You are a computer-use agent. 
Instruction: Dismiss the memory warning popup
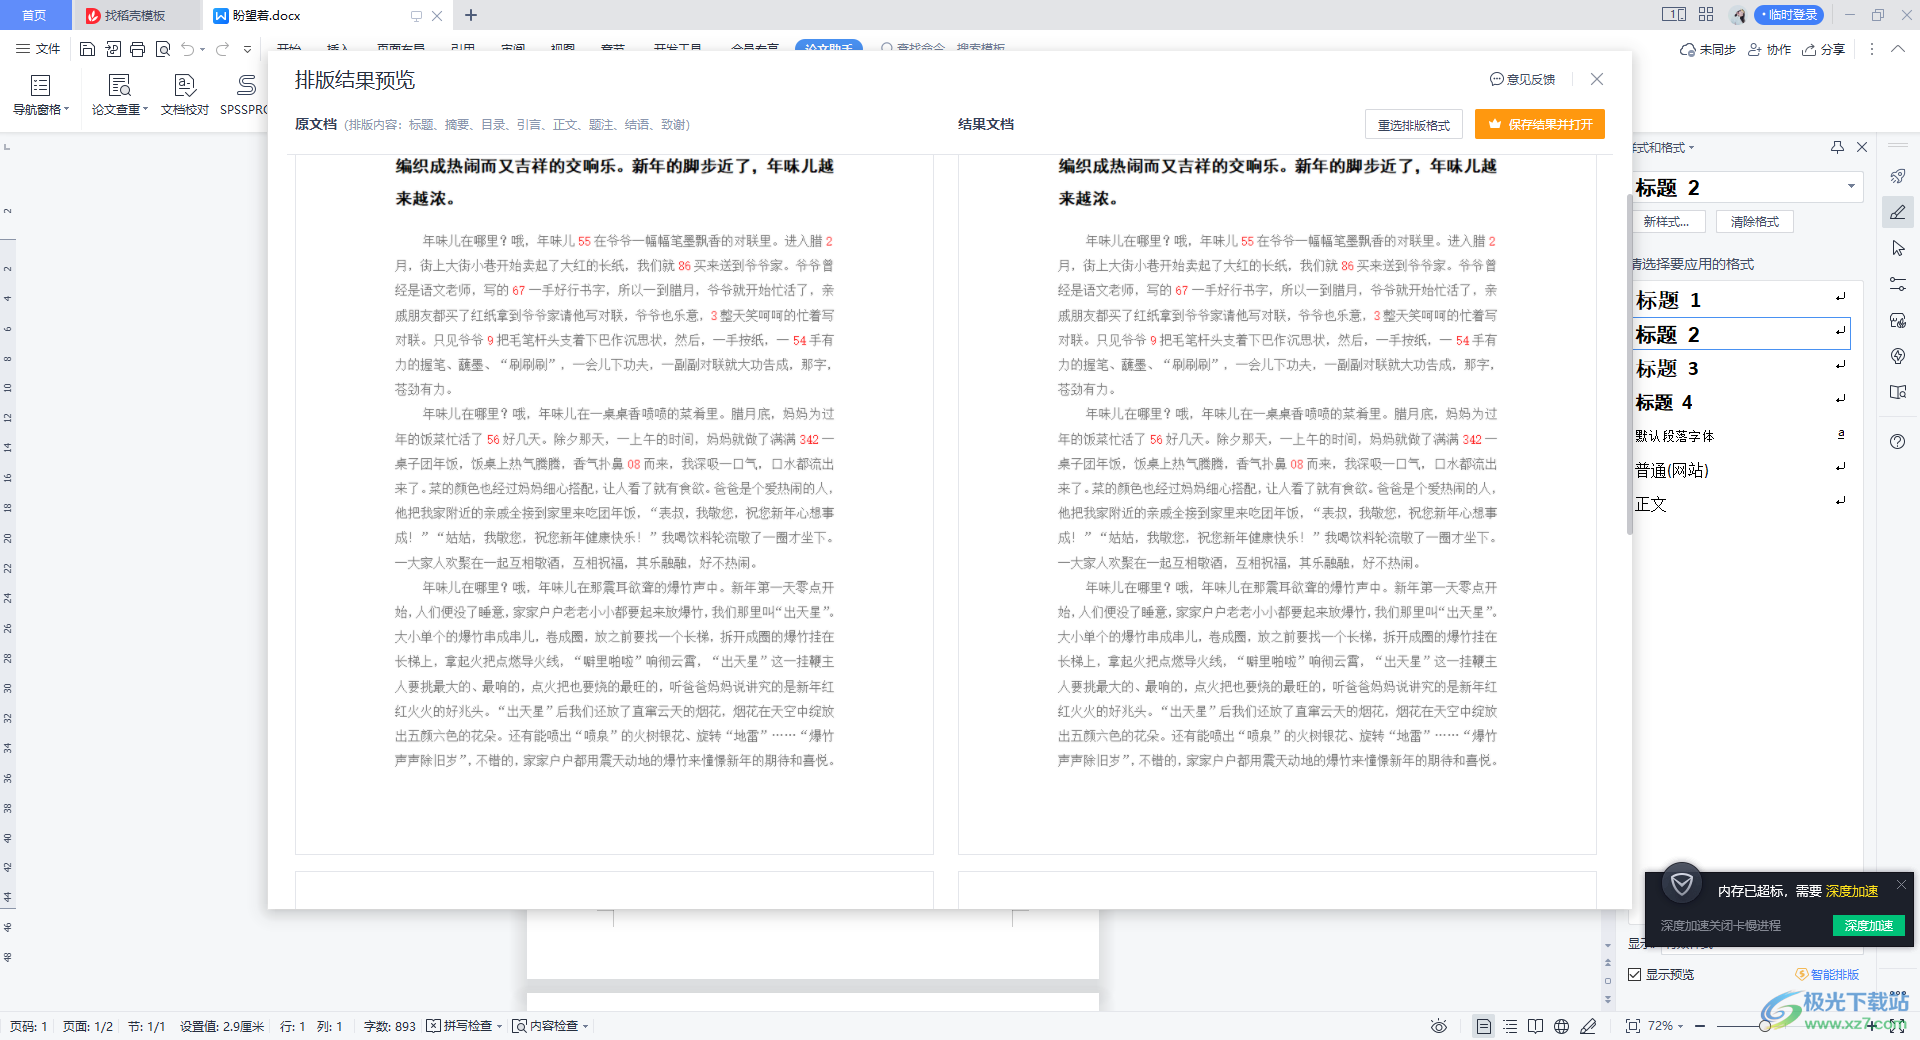point(1901,885)
